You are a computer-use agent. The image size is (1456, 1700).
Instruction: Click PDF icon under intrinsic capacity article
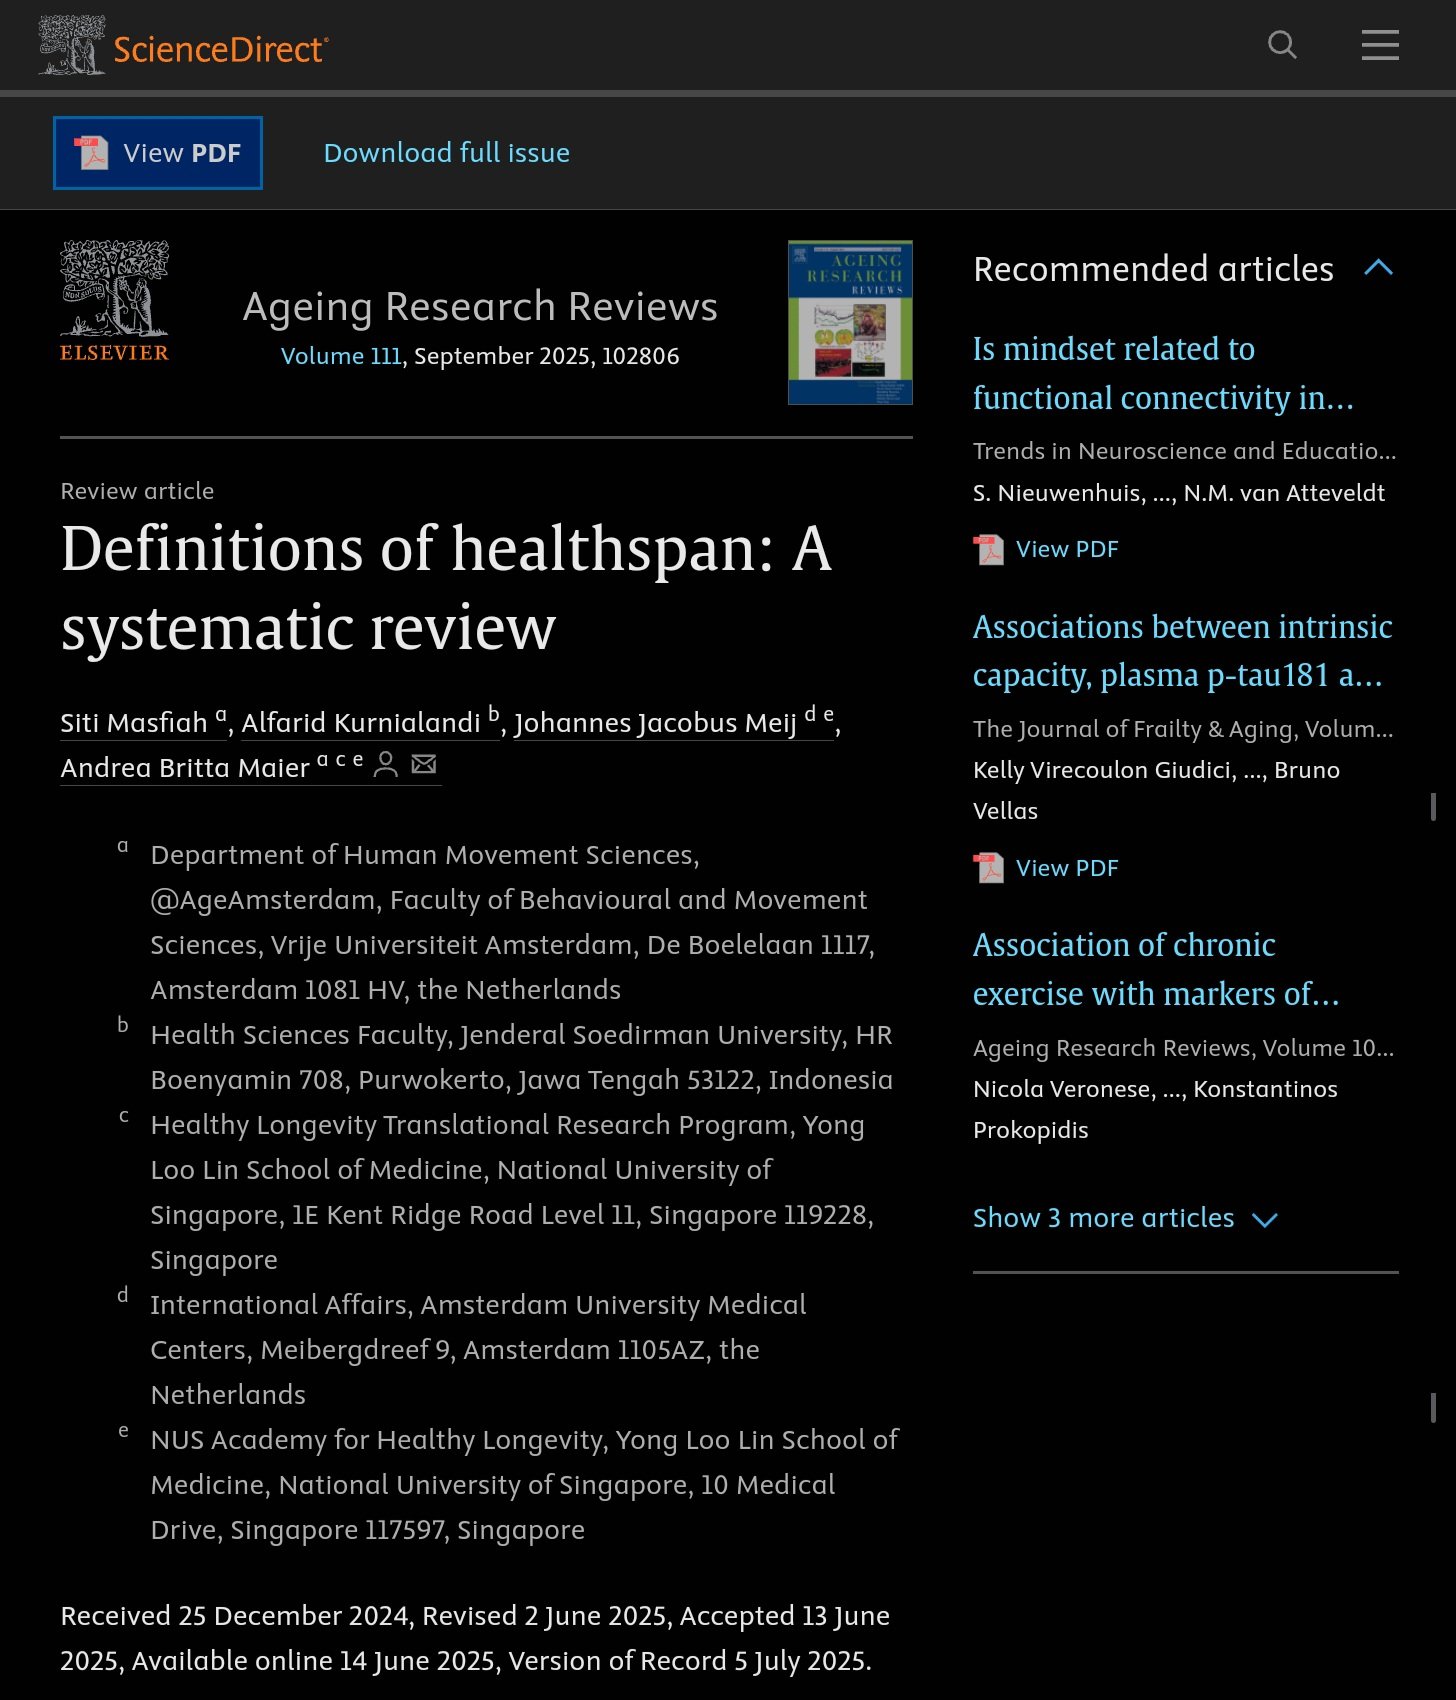pyautogui.click(x=989, y=869)
